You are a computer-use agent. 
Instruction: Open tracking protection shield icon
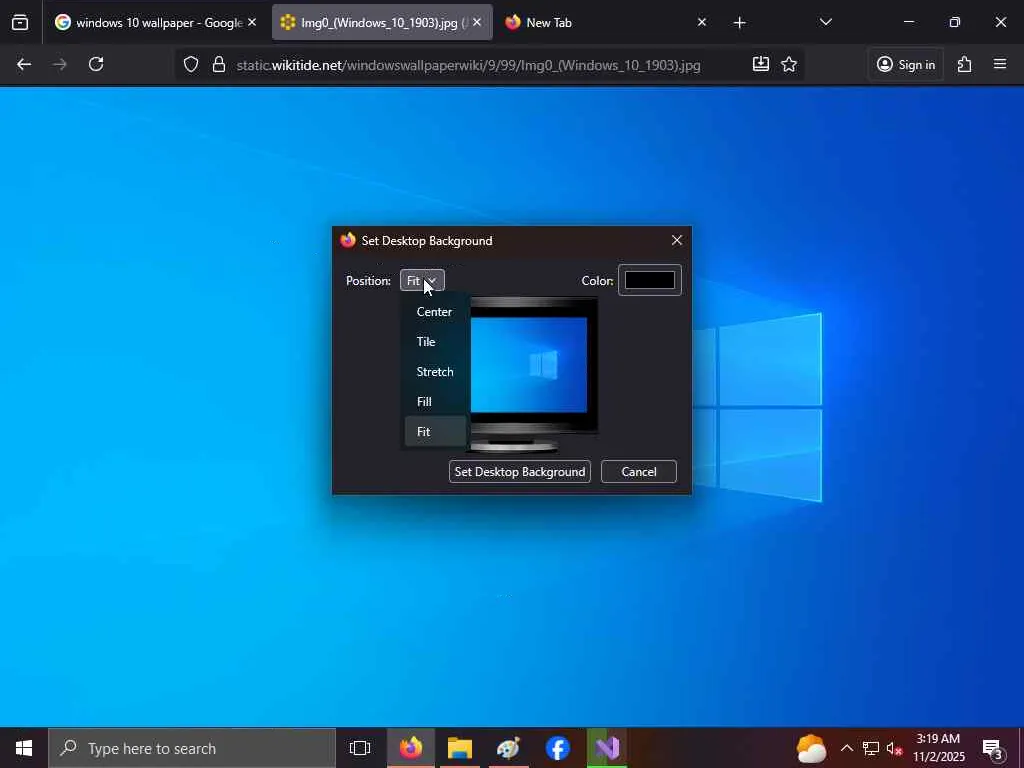click(x=191, y=65)
